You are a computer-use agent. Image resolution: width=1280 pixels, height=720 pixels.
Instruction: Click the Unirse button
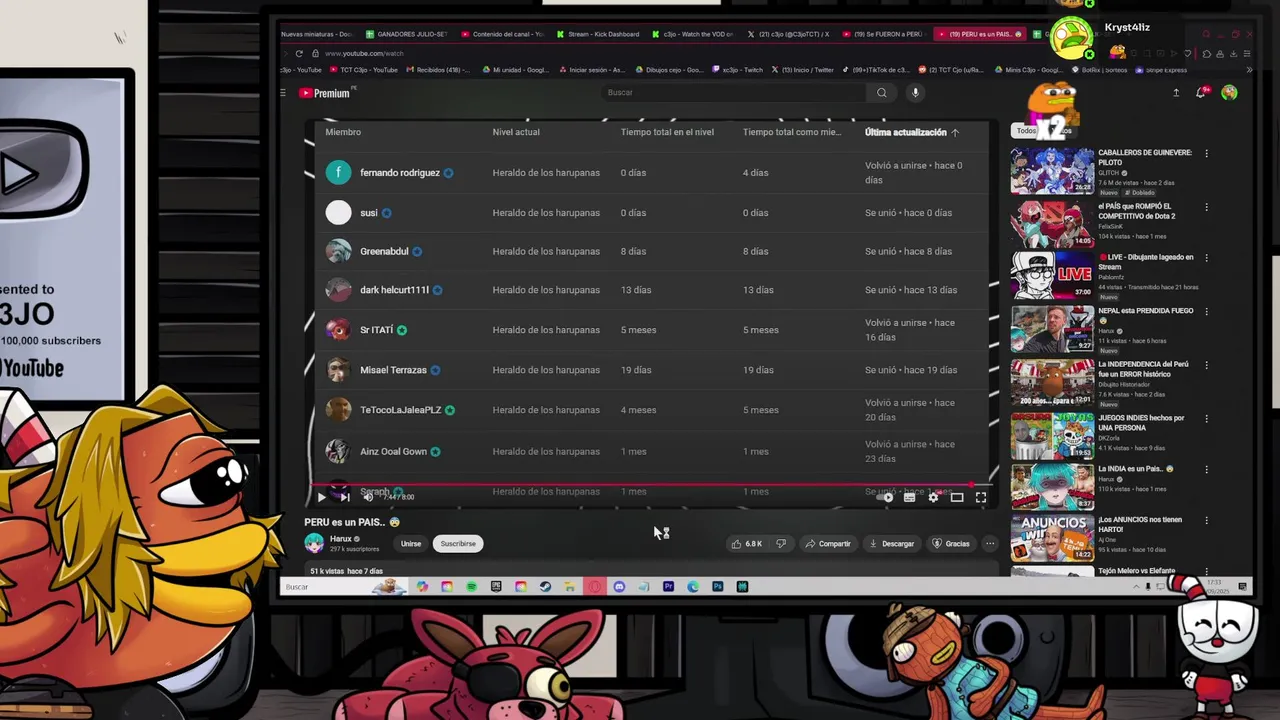(411, 544)
